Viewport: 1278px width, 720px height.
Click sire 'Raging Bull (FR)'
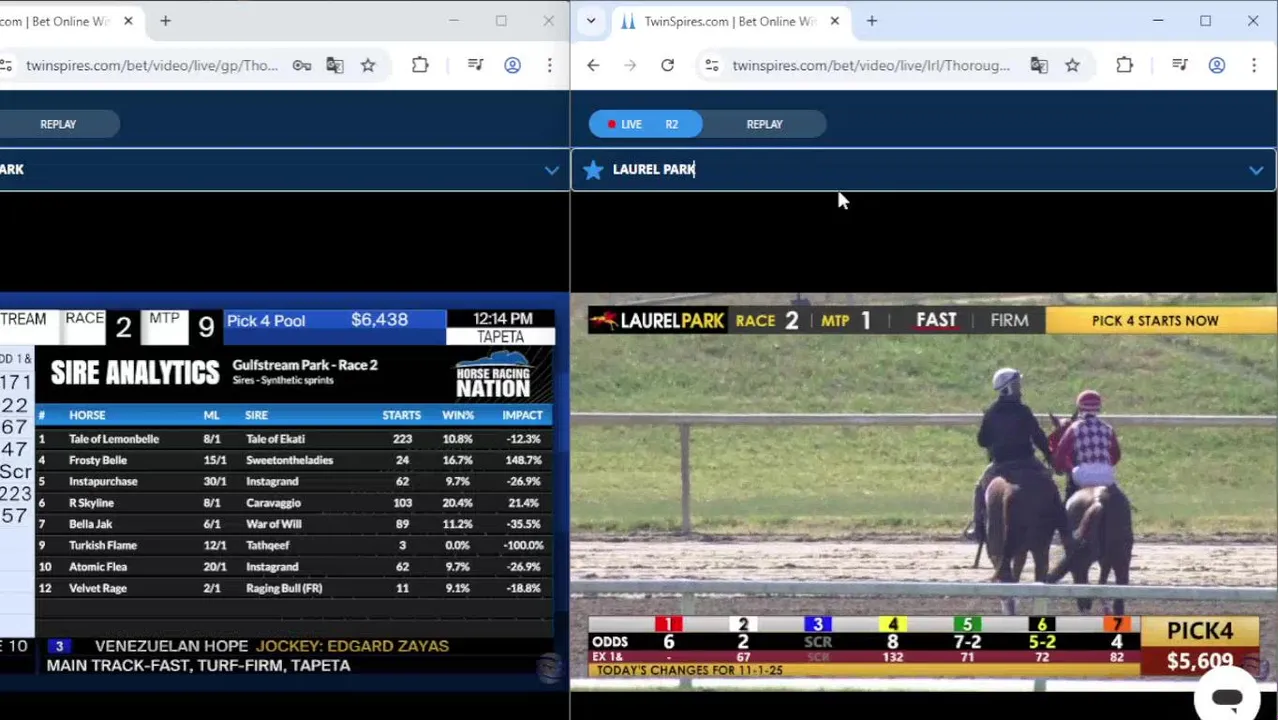[x=284, y=588]
